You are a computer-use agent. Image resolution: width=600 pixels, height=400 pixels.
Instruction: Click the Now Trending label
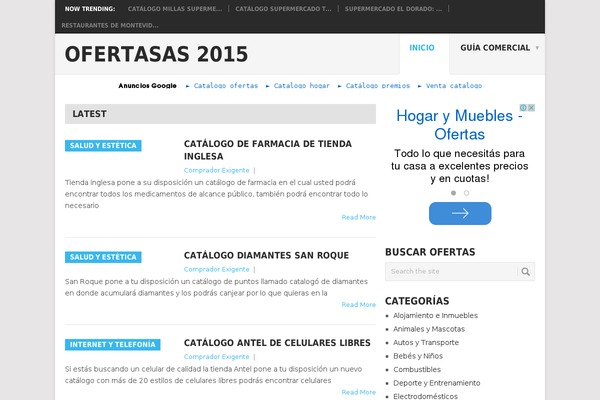click(90, 9)
